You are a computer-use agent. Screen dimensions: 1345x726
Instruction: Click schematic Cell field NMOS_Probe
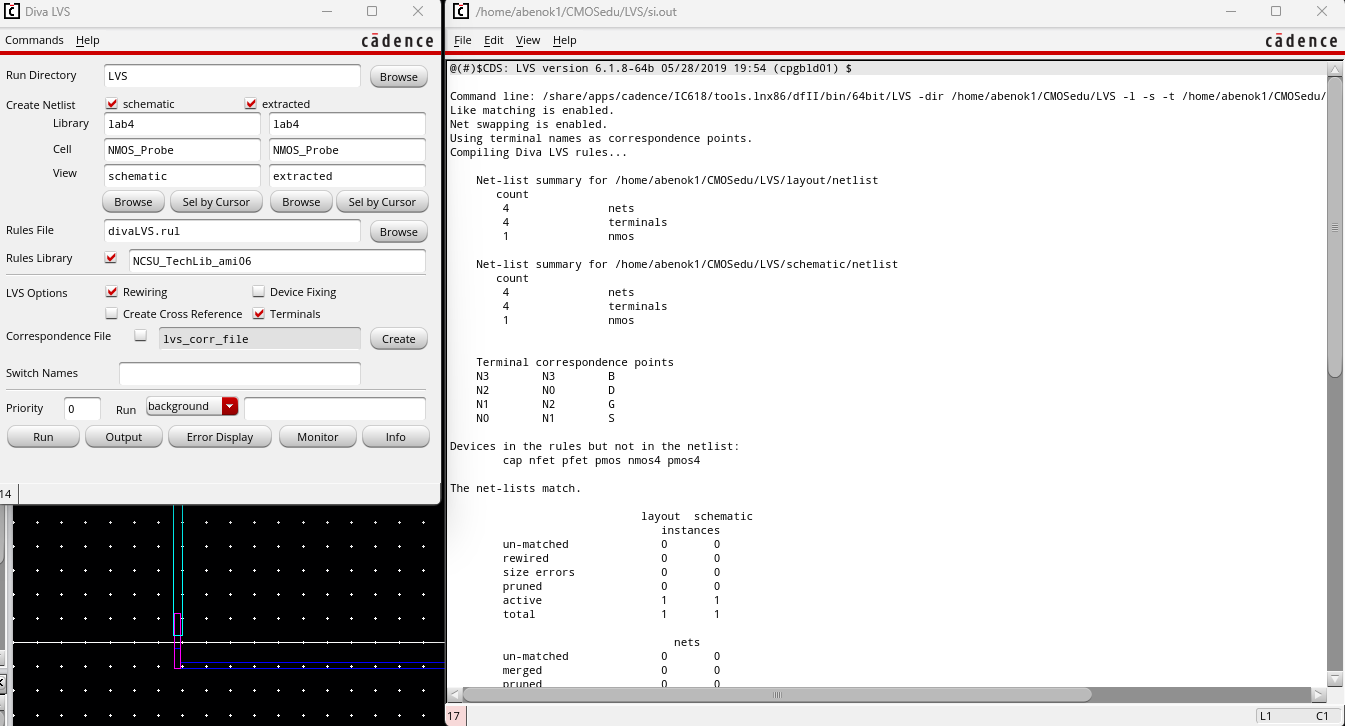182,150
